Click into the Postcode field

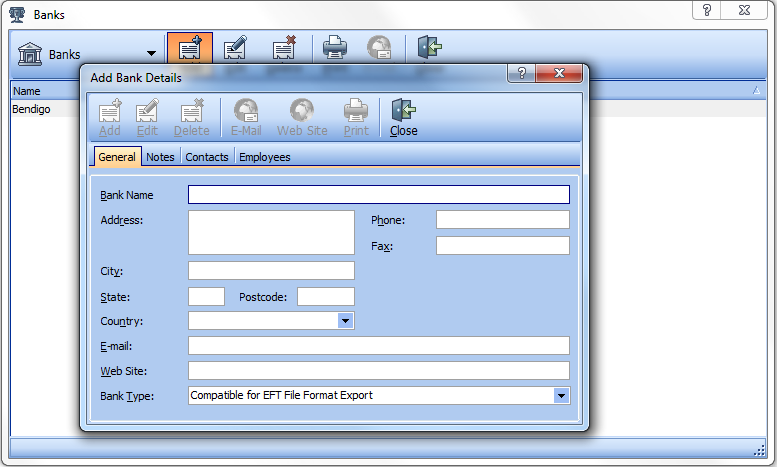[326, 296]
